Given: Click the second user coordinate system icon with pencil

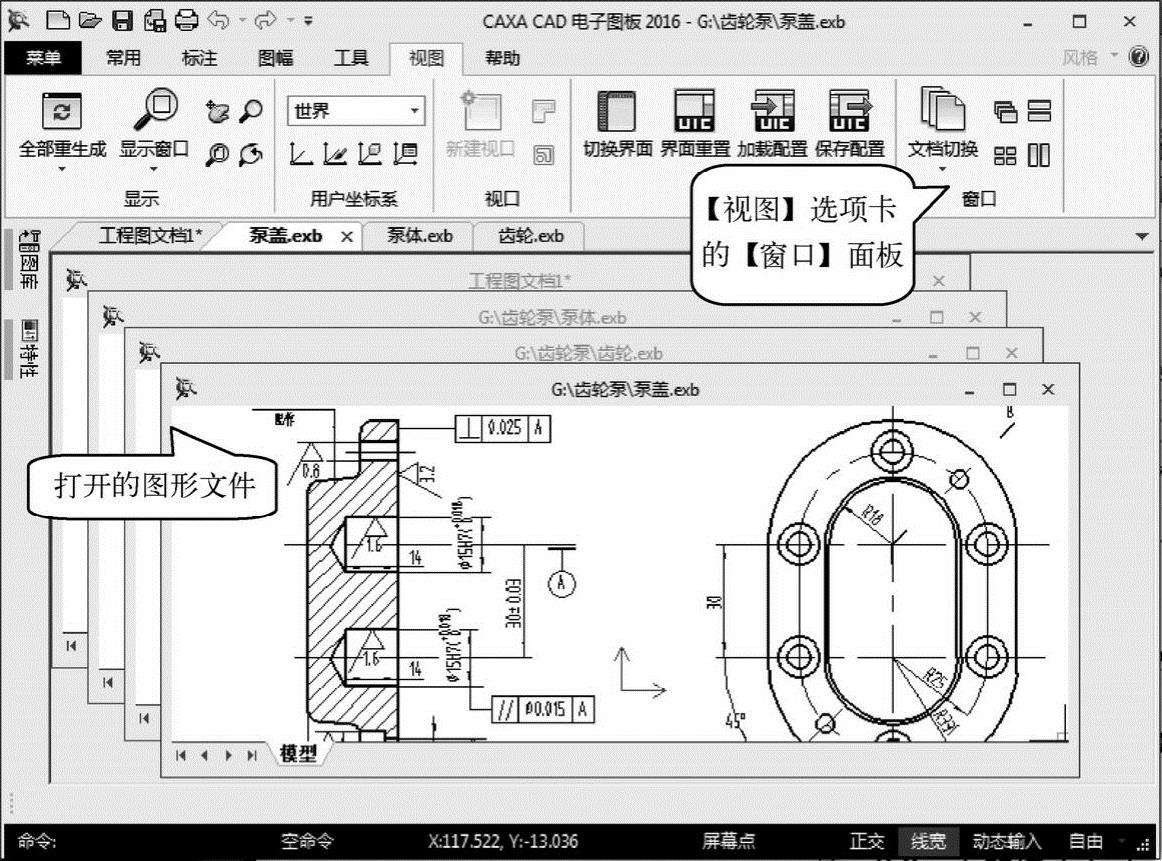Looking at the screenshot, I should pos(335,153).
